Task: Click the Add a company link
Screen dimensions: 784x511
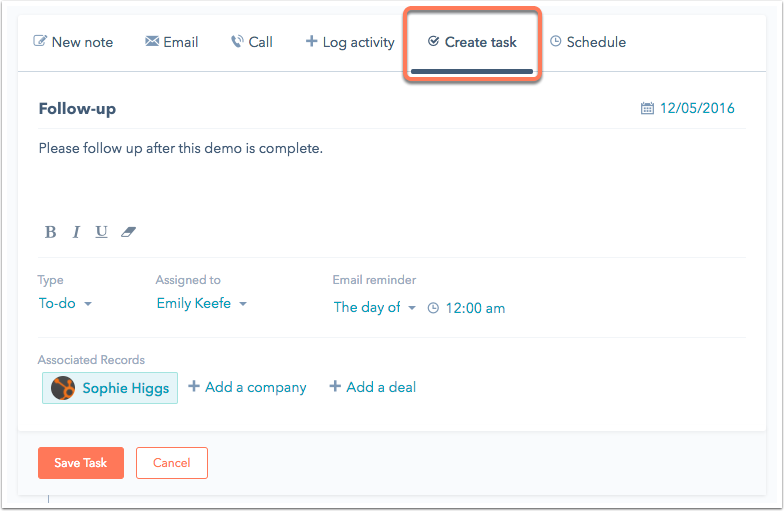Action: point(247,387)
